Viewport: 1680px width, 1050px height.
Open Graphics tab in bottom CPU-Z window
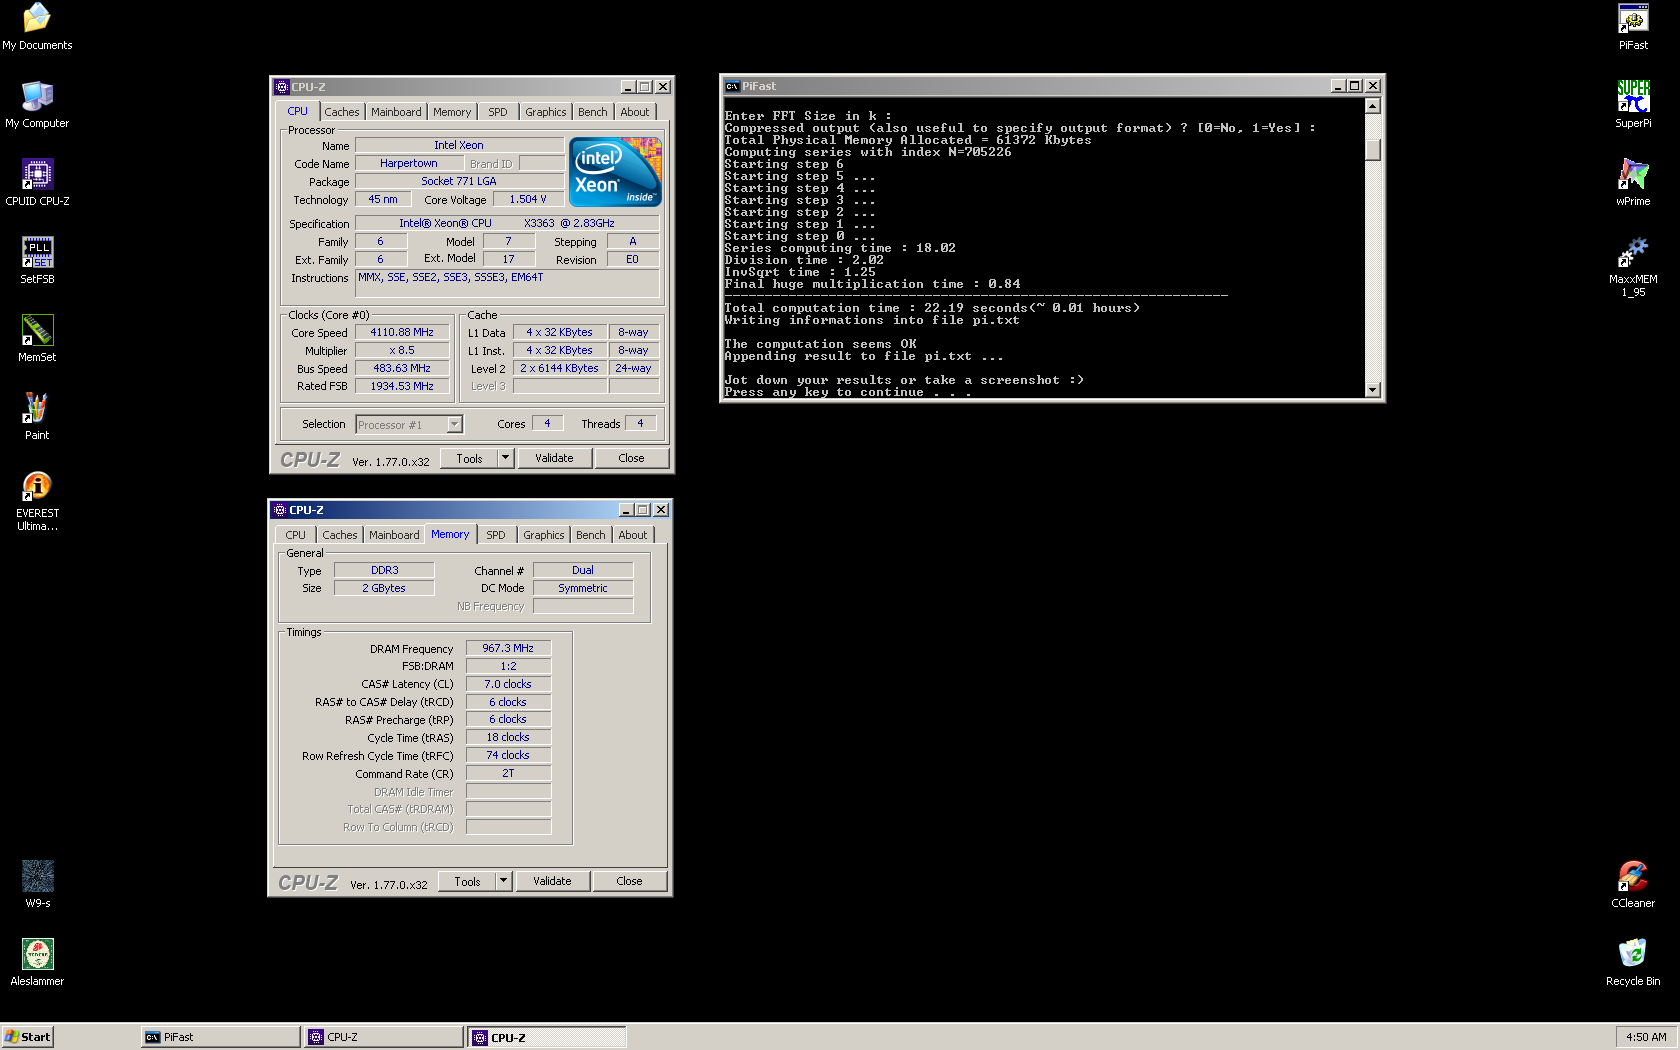click(x=544, y=535)
